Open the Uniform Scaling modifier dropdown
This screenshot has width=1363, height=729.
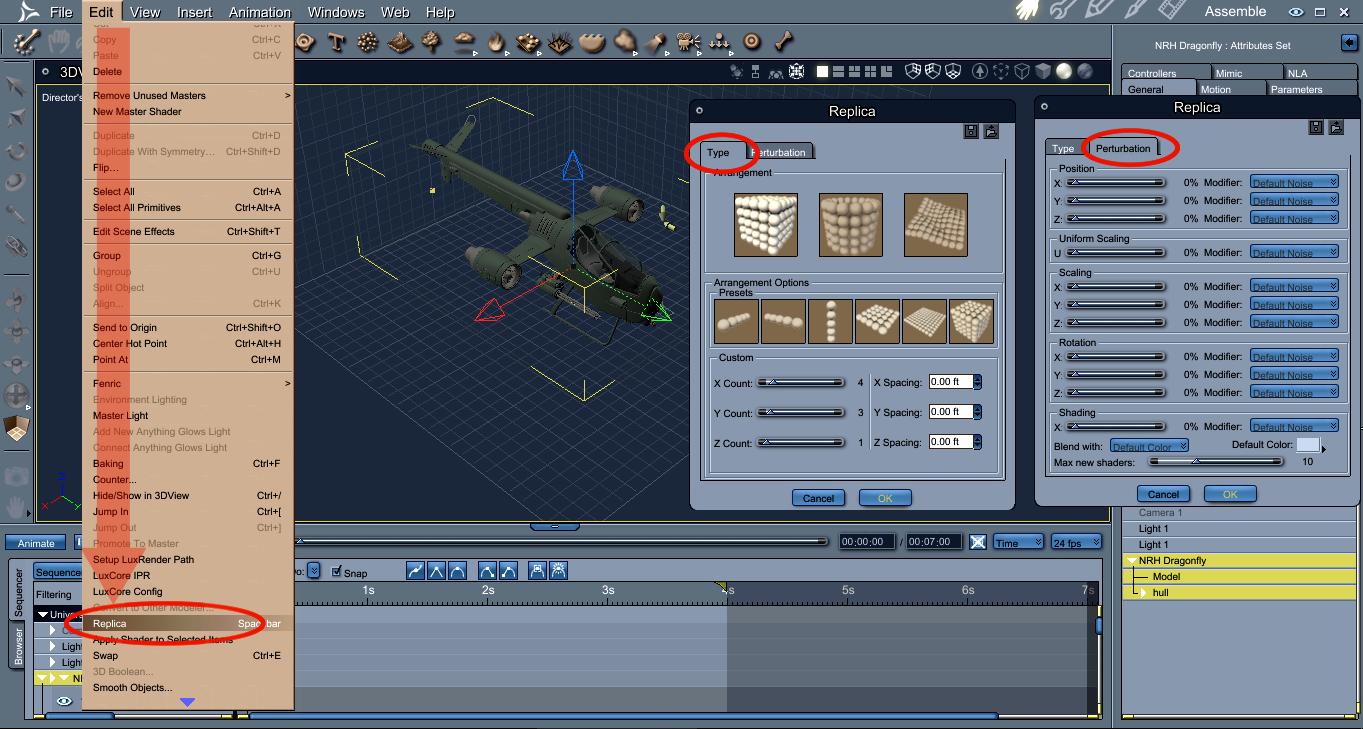(1294, 253)
